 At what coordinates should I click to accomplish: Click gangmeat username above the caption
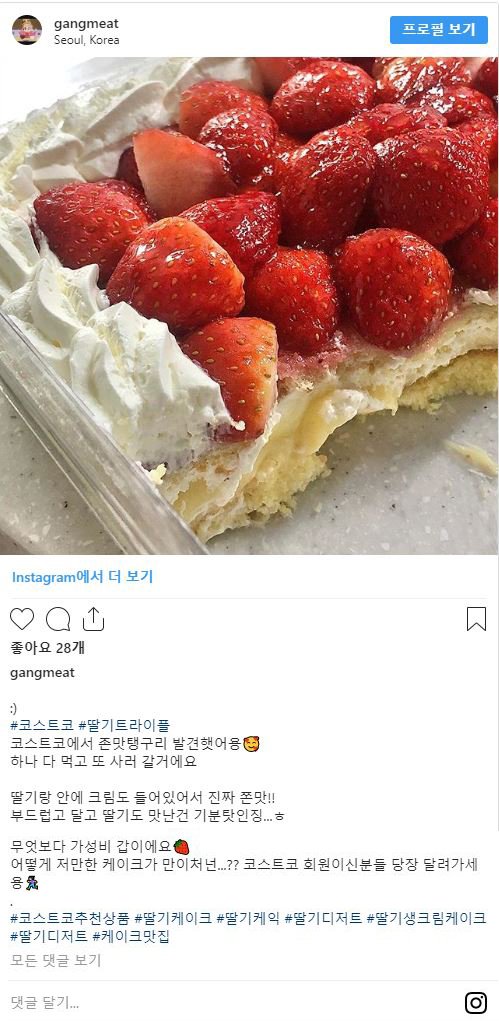(42, 673)
